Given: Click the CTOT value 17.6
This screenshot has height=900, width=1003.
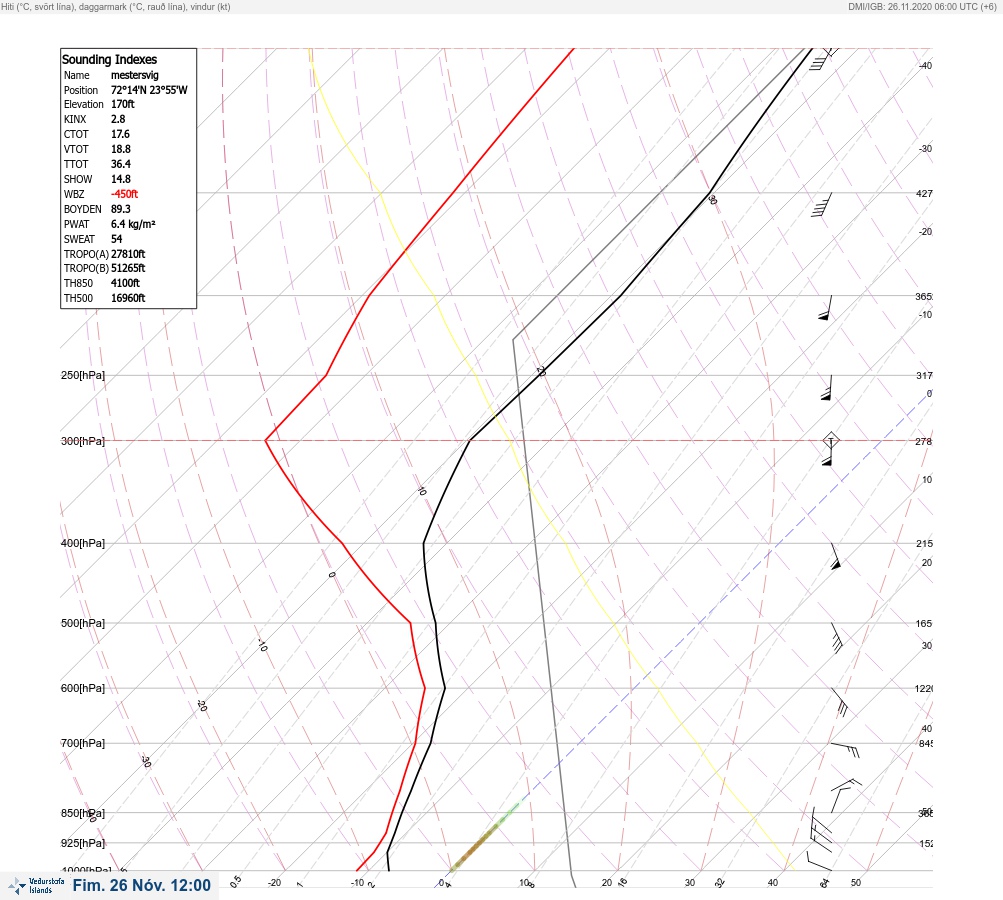Looking at the screenshot, I should click(120, 134).
